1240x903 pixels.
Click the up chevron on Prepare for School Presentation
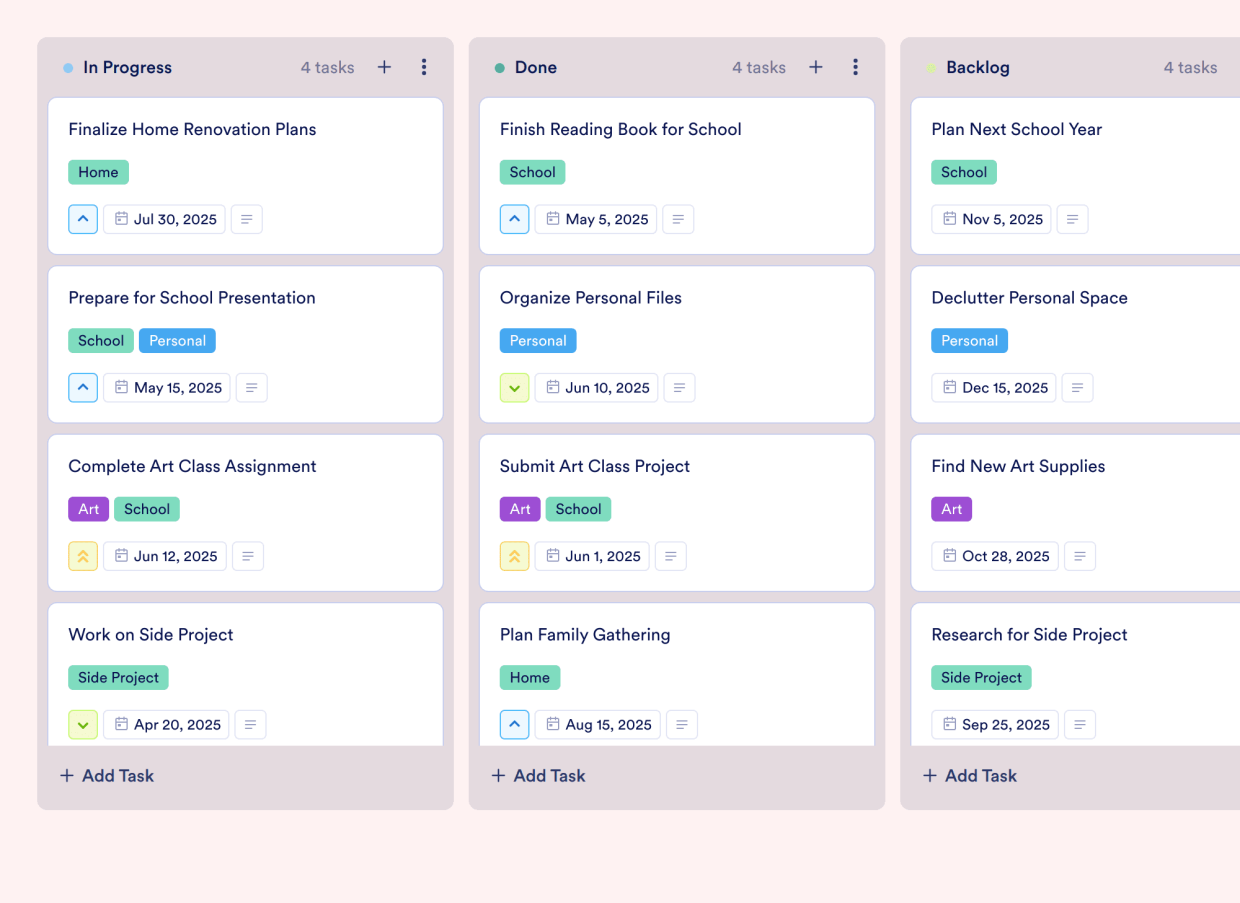point(83,387)
